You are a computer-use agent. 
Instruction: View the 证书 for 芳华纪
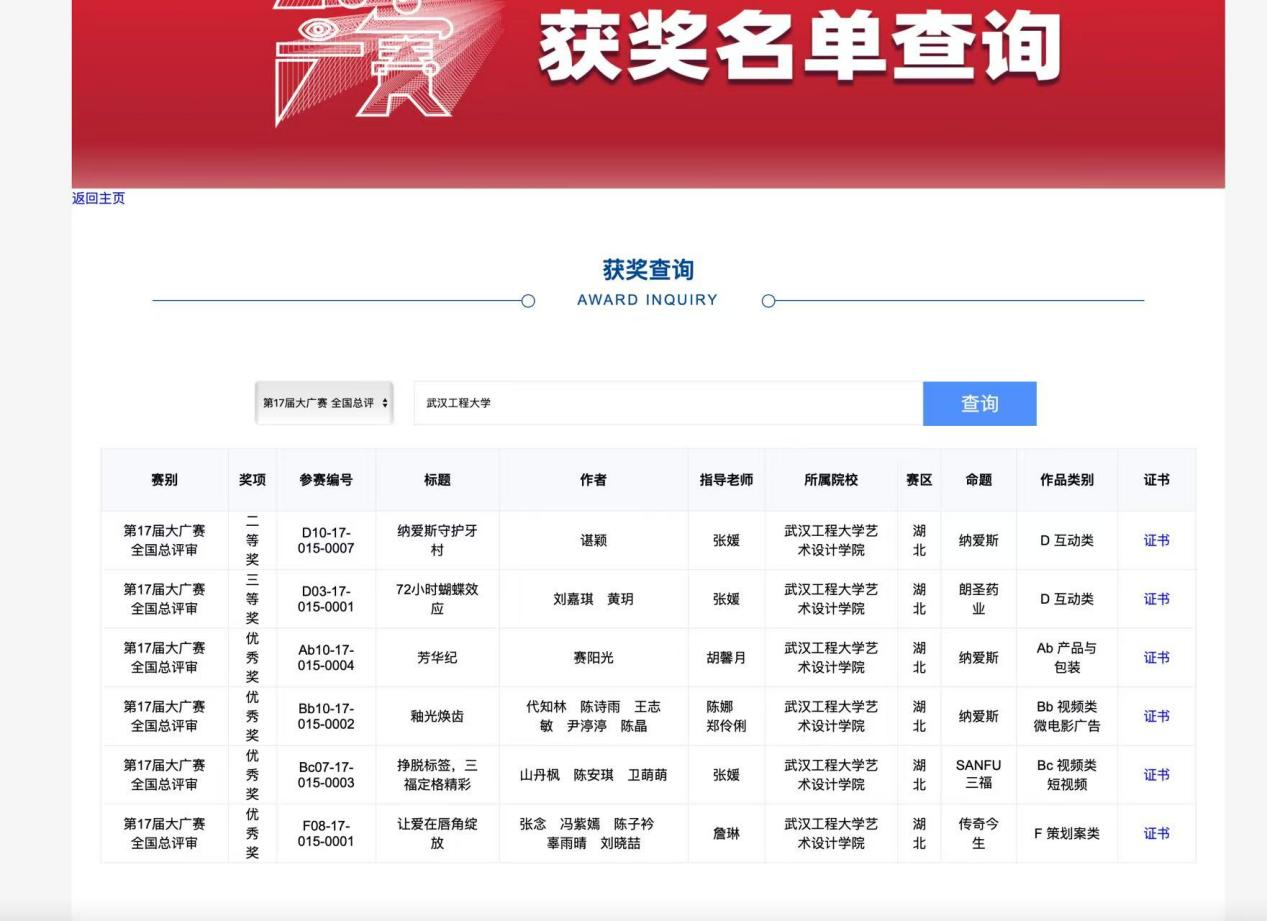pyautogui.click(x=1156, y=658)
